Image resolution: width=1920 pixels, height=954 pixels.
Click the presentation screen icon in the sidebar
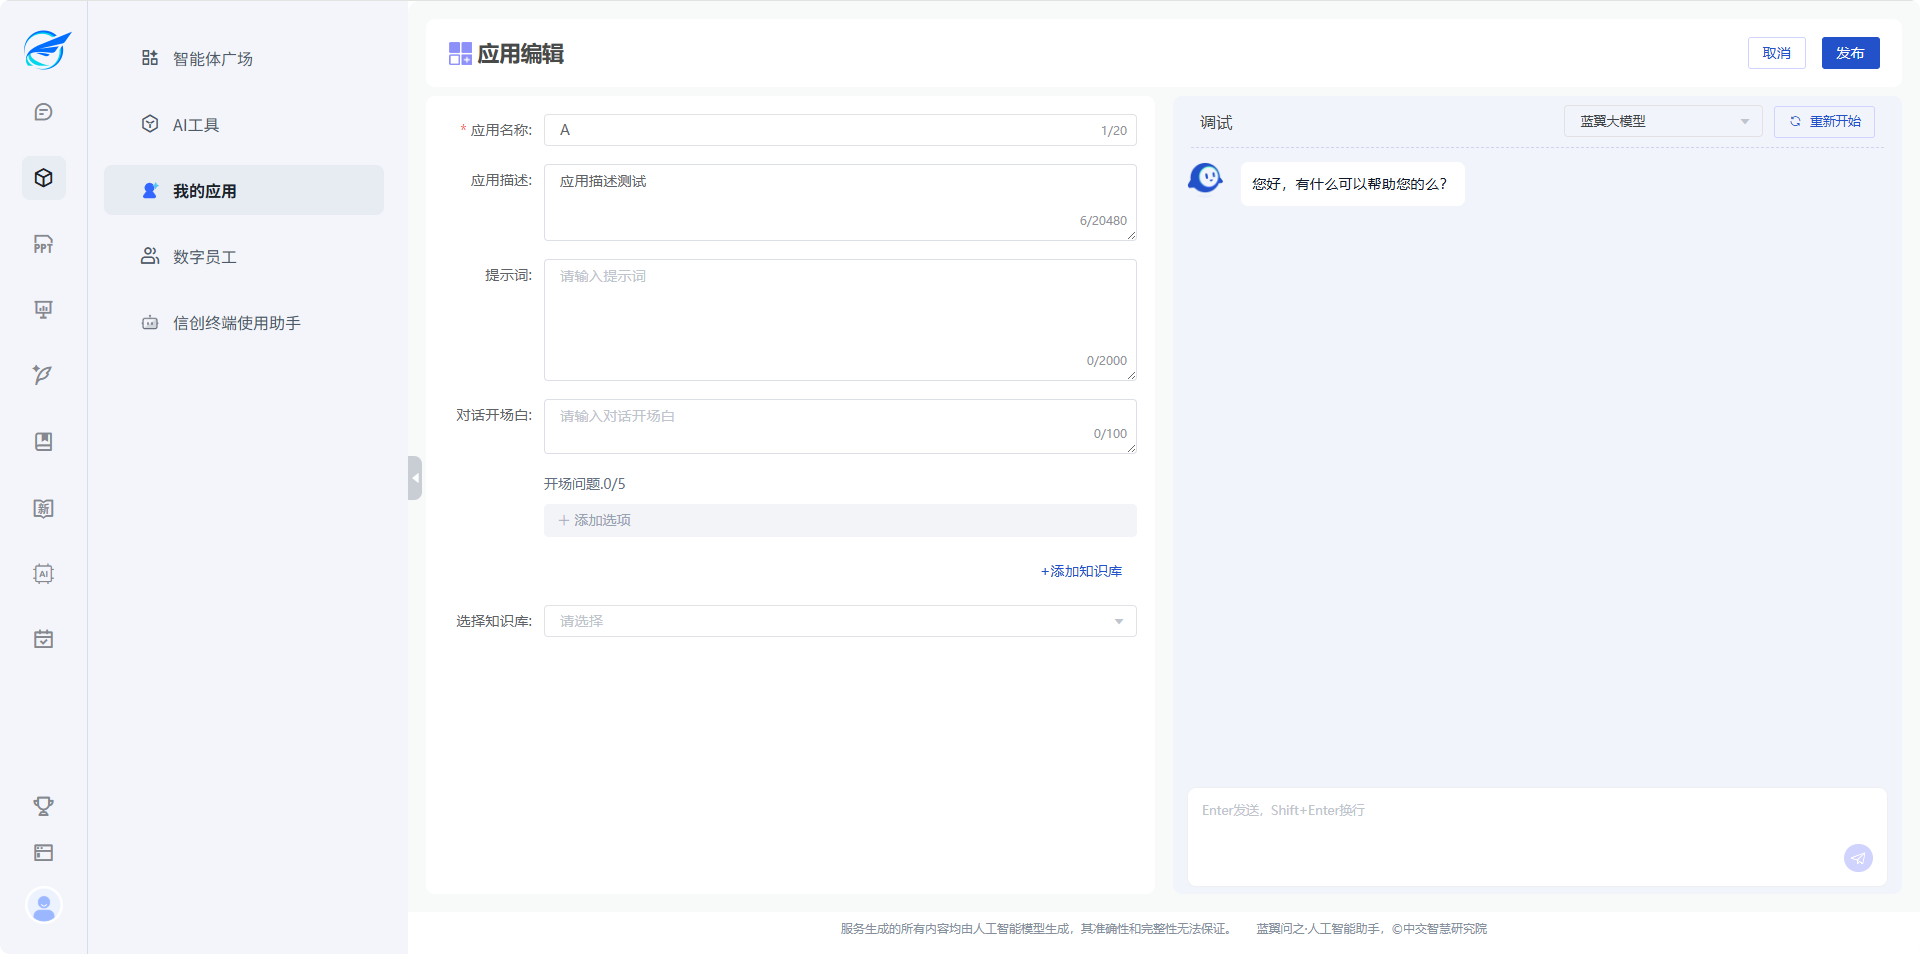coord(43,310)
